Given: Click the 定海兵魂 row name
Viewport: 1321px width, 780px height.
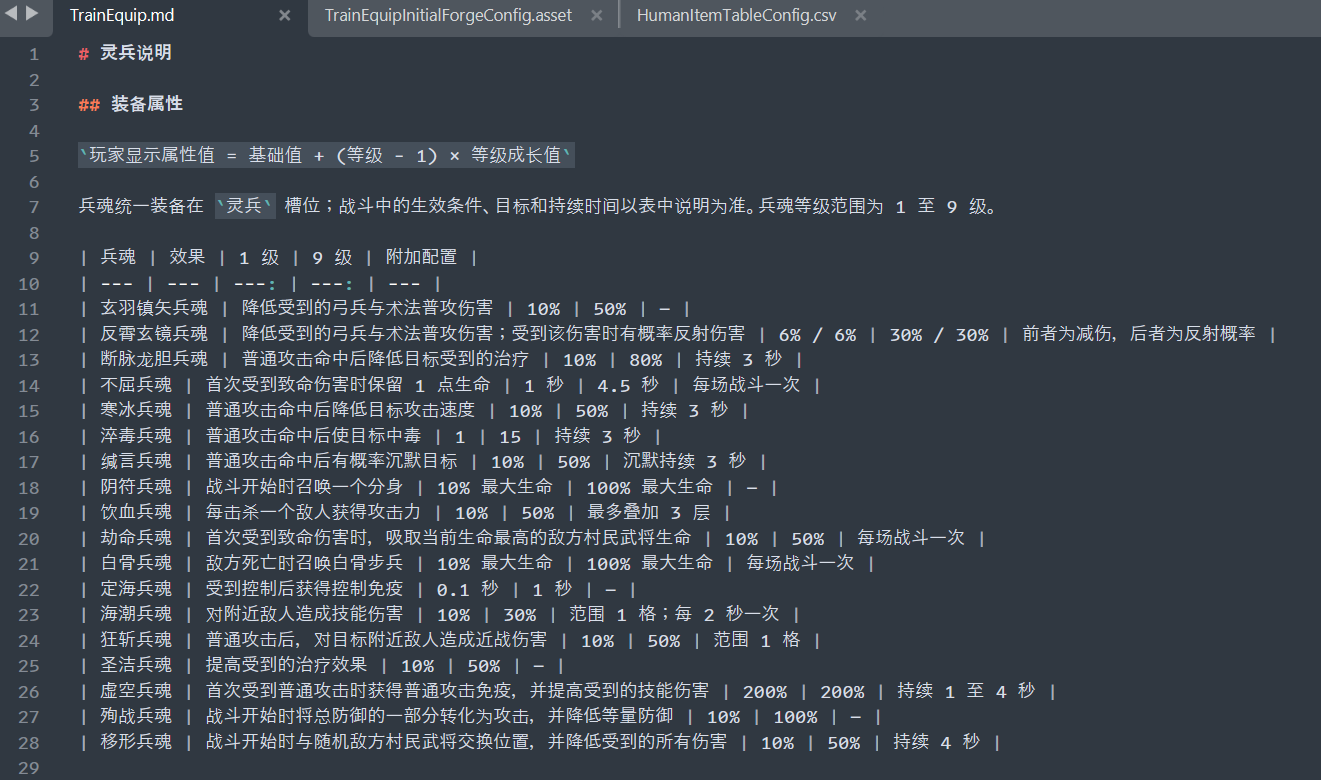Looking at the screenshot, I should tap(136, 589).
